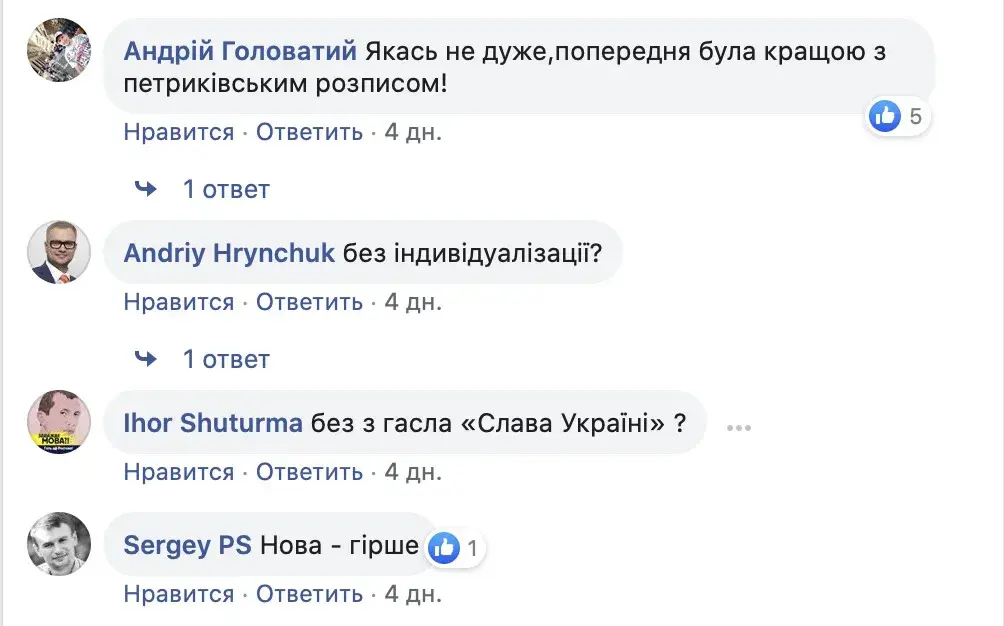
Task: Click Ответить under Sergey PS's comment
Action: tap(309, 594)
